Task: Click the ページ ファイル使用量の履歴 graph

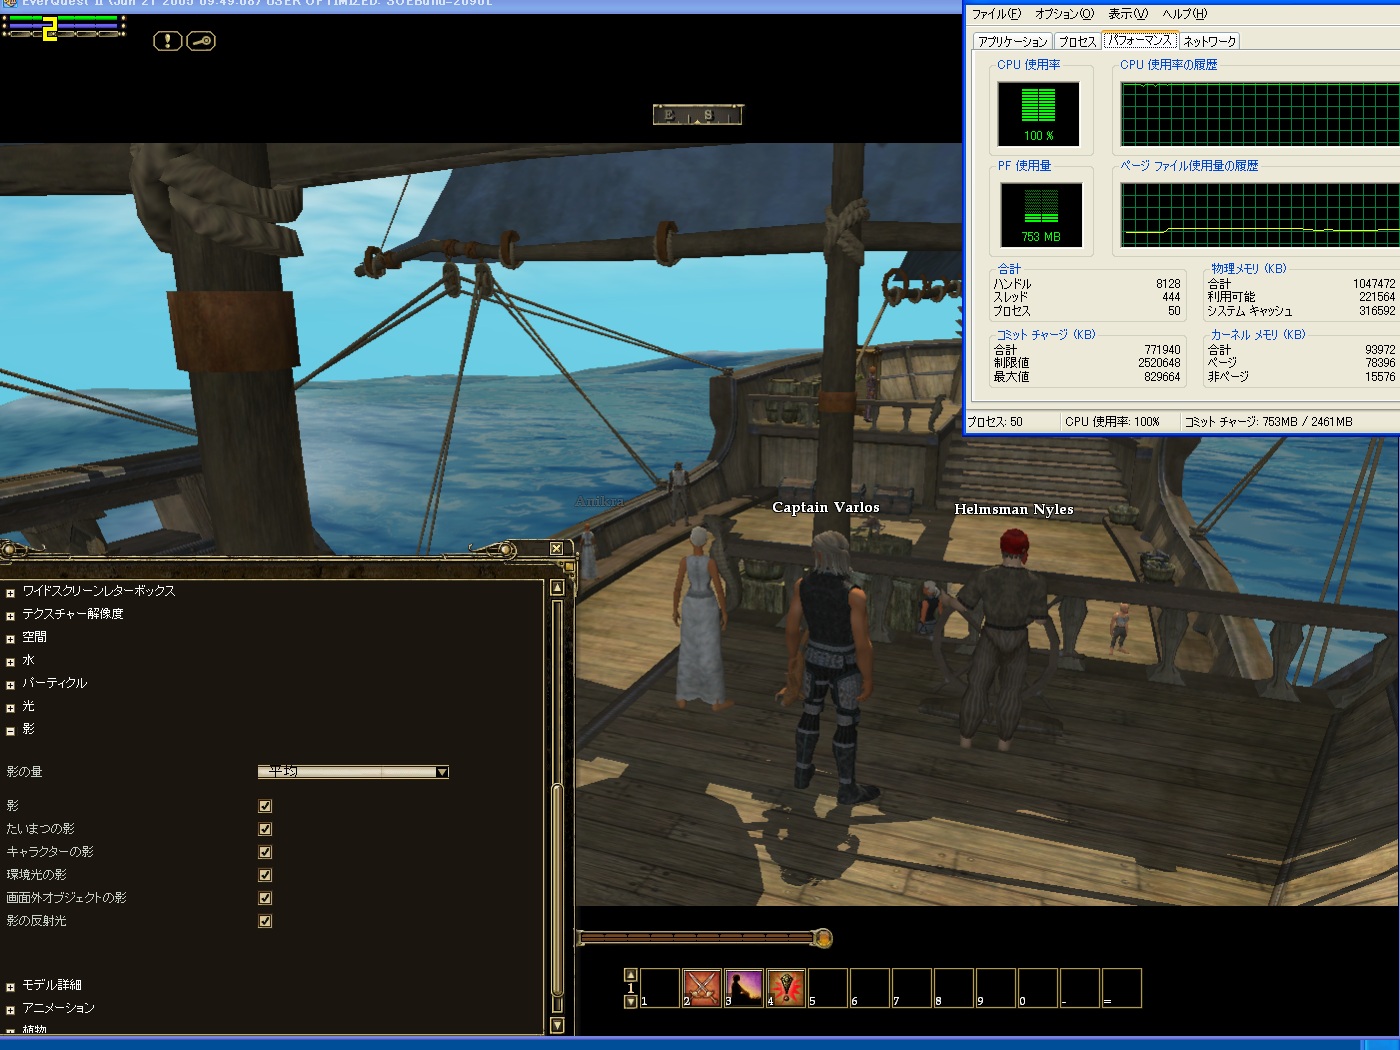Action: [1260, 215]
